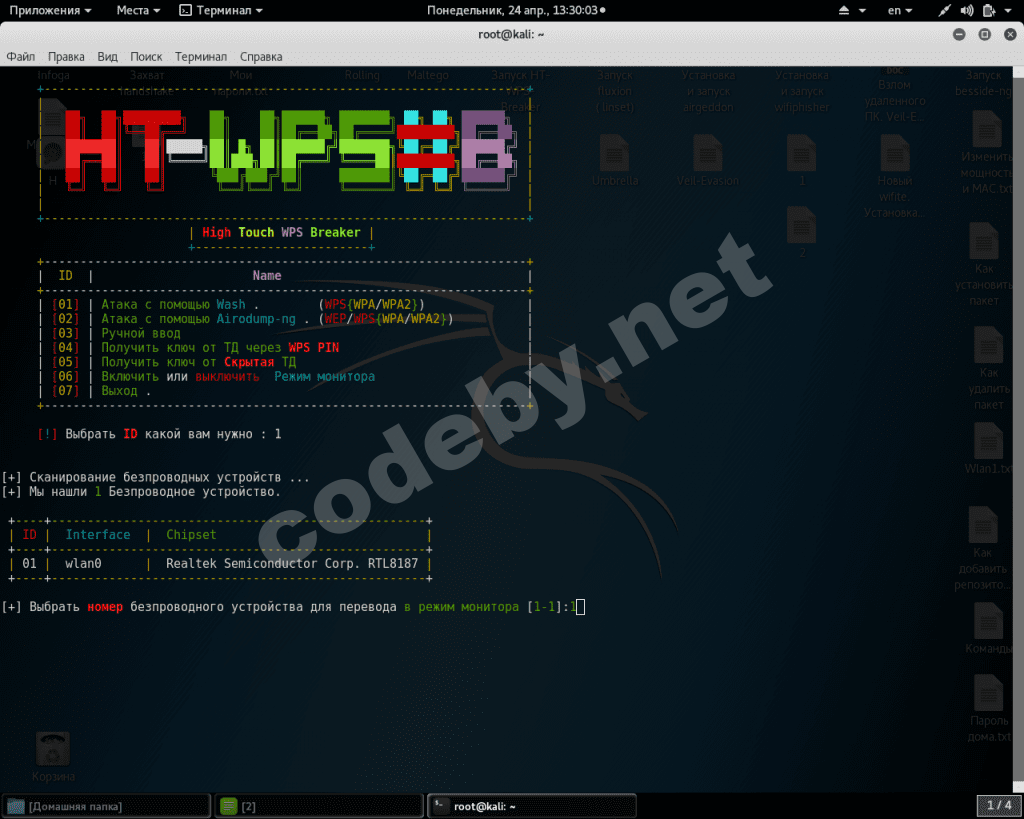Open the Терминал menu in the terminal window

(201, 57)
